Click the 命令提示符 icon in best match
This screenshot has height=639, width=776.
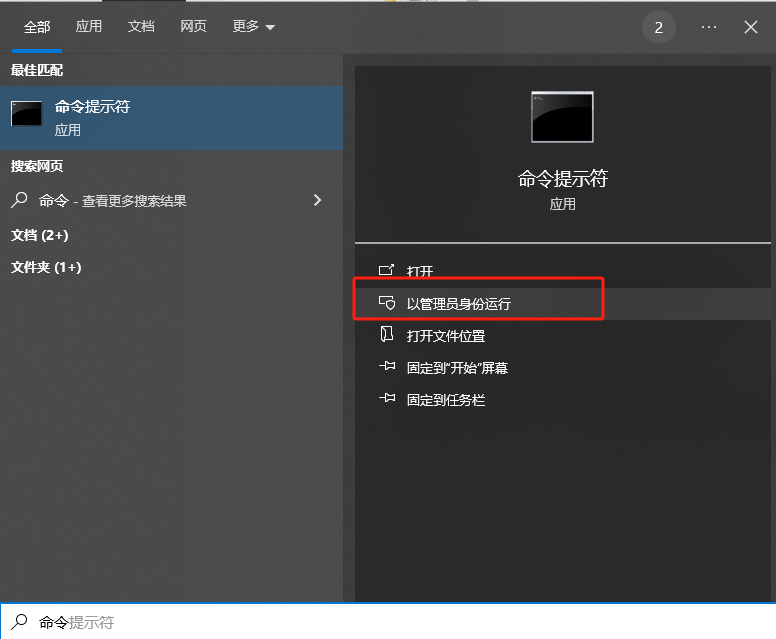click(26, 114)
